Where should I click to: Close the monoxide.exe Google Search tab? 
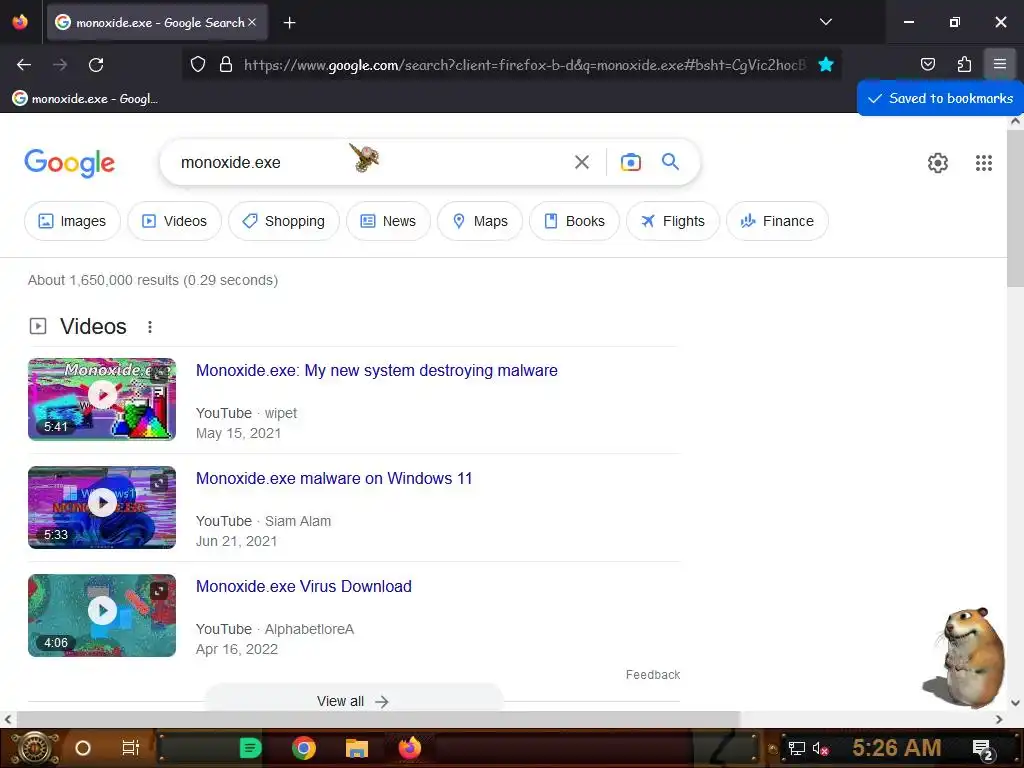click(252, 22)
